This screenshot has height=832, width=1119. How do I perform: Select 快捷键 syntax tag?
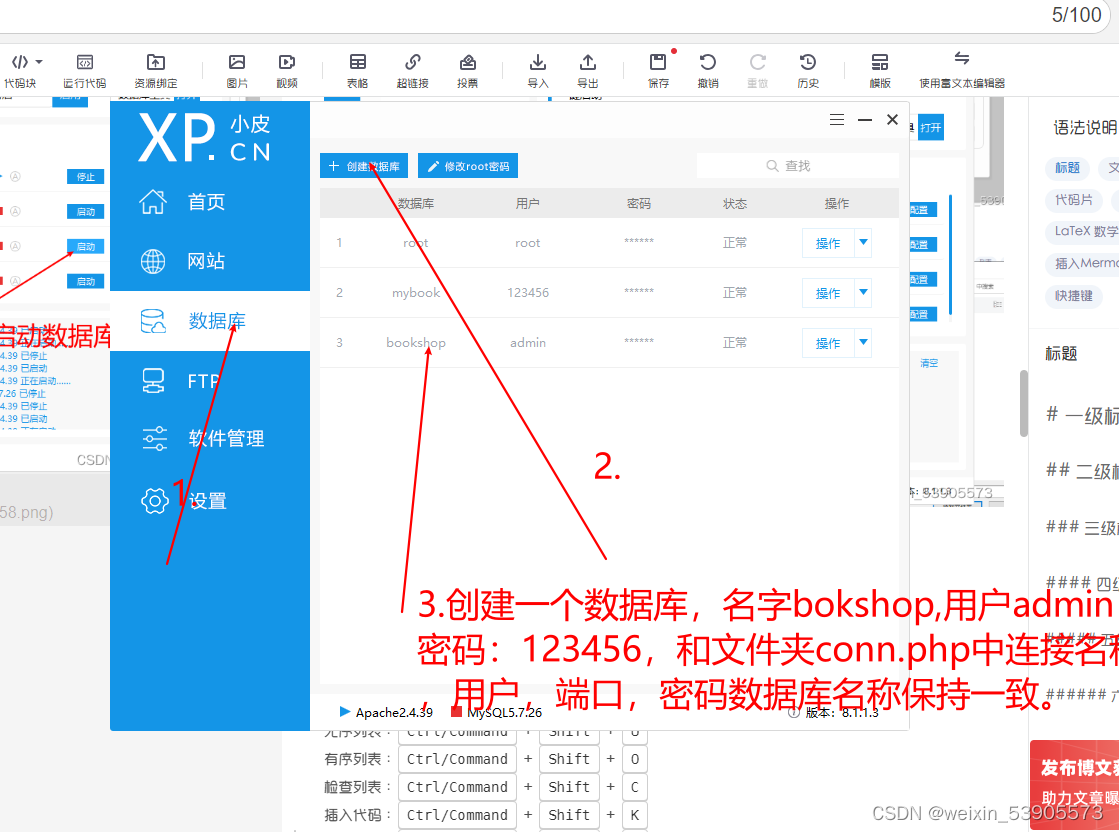click(1074, 295)
